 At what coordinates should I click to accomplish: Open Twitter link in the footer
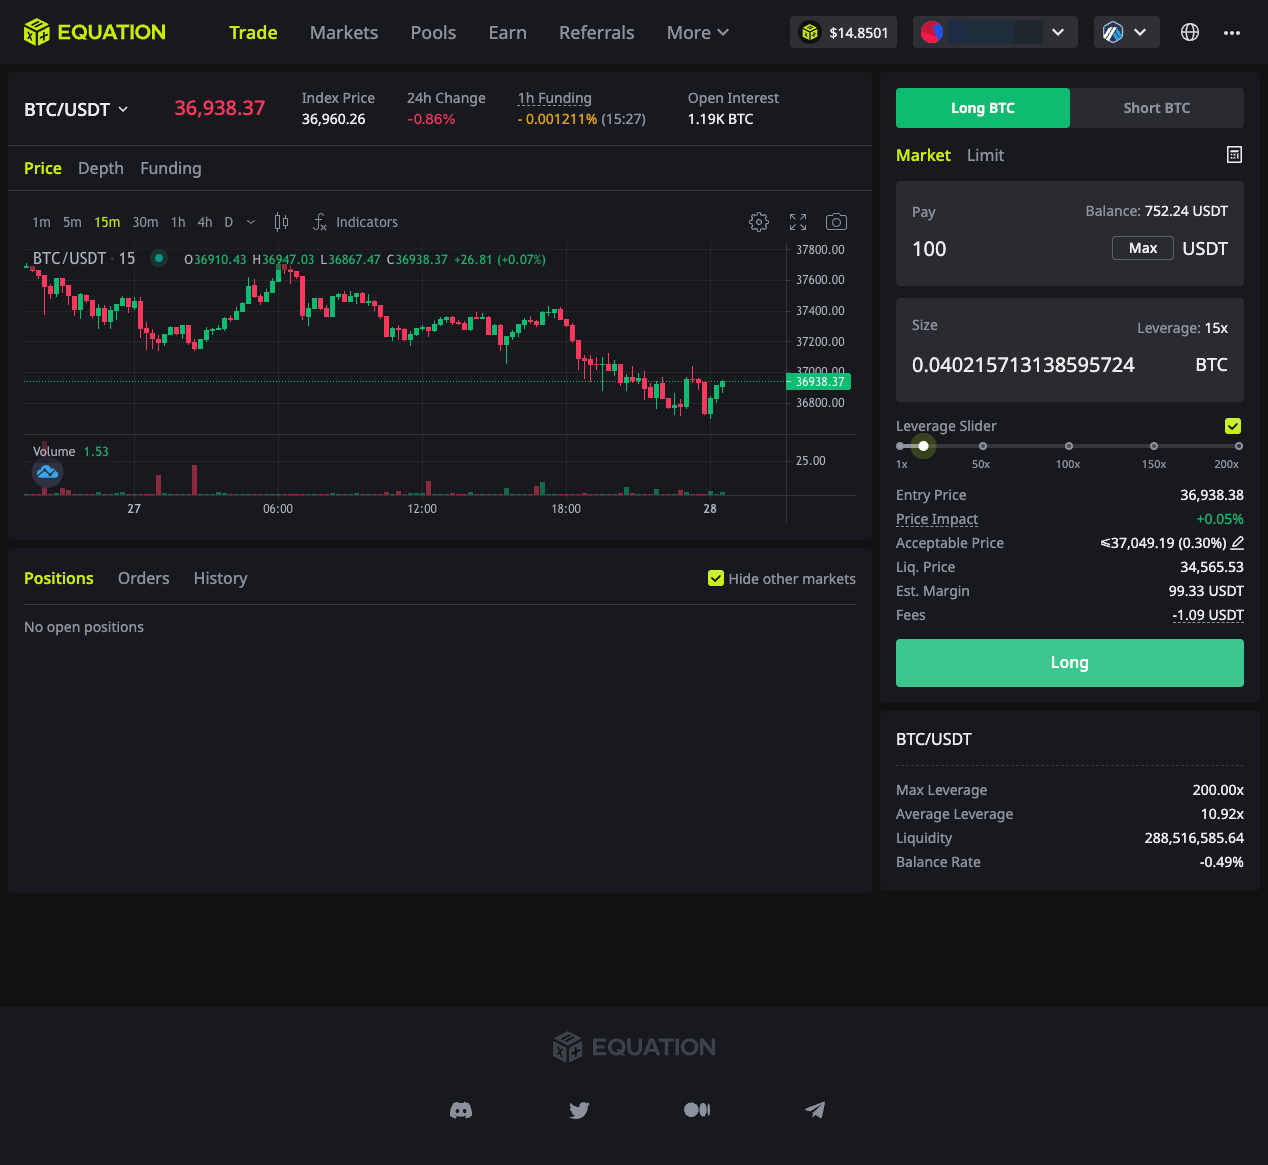(579, 1110)
